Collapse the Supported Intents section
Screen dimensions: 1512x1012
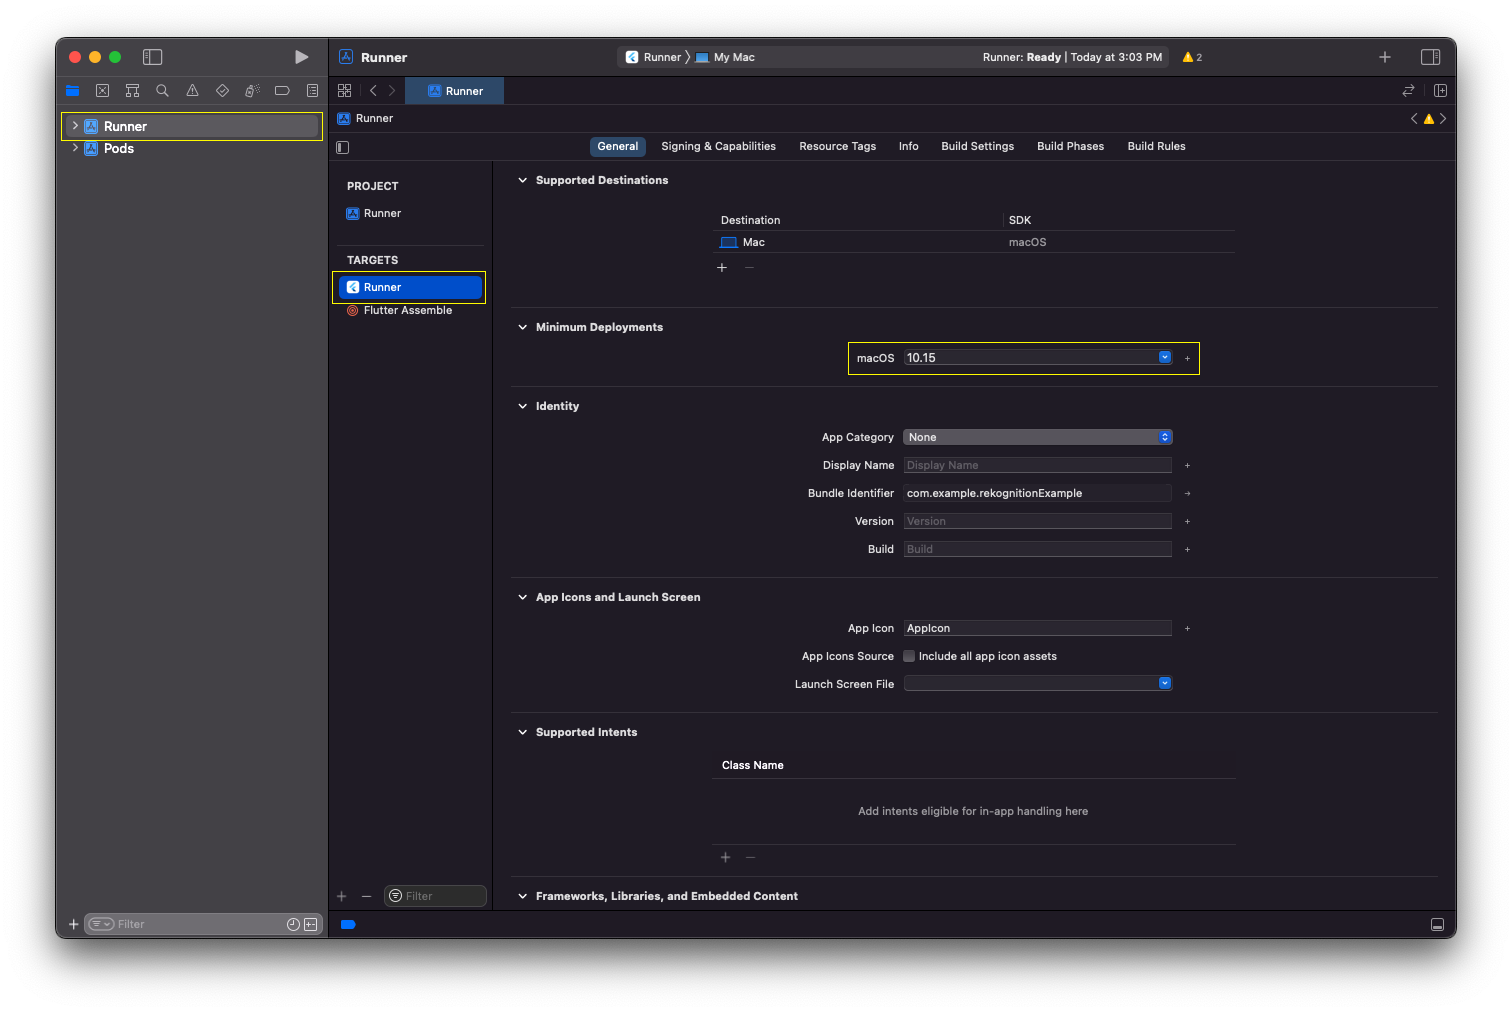pos(522,732)
